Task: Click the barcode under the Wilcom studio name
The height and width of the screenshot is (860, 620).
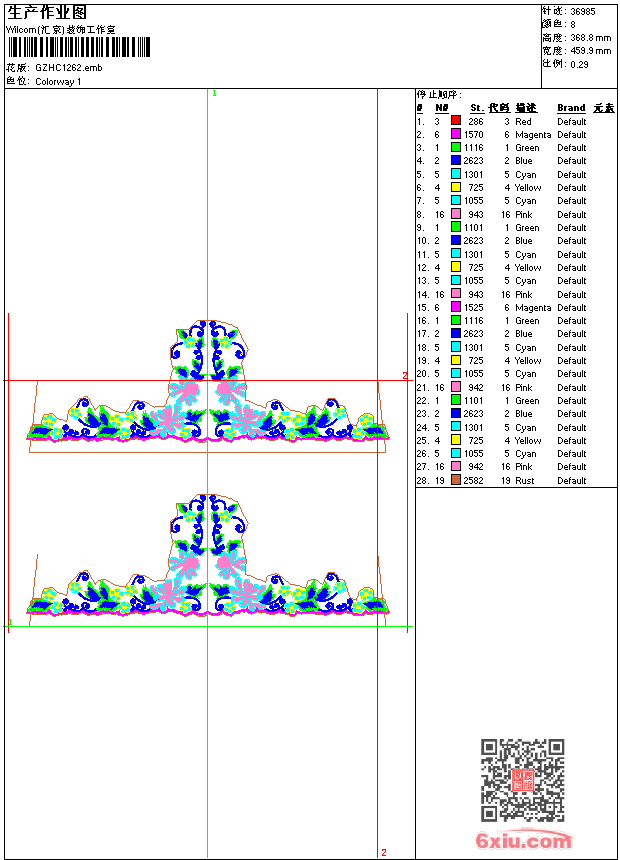Action: coord(79,48)
